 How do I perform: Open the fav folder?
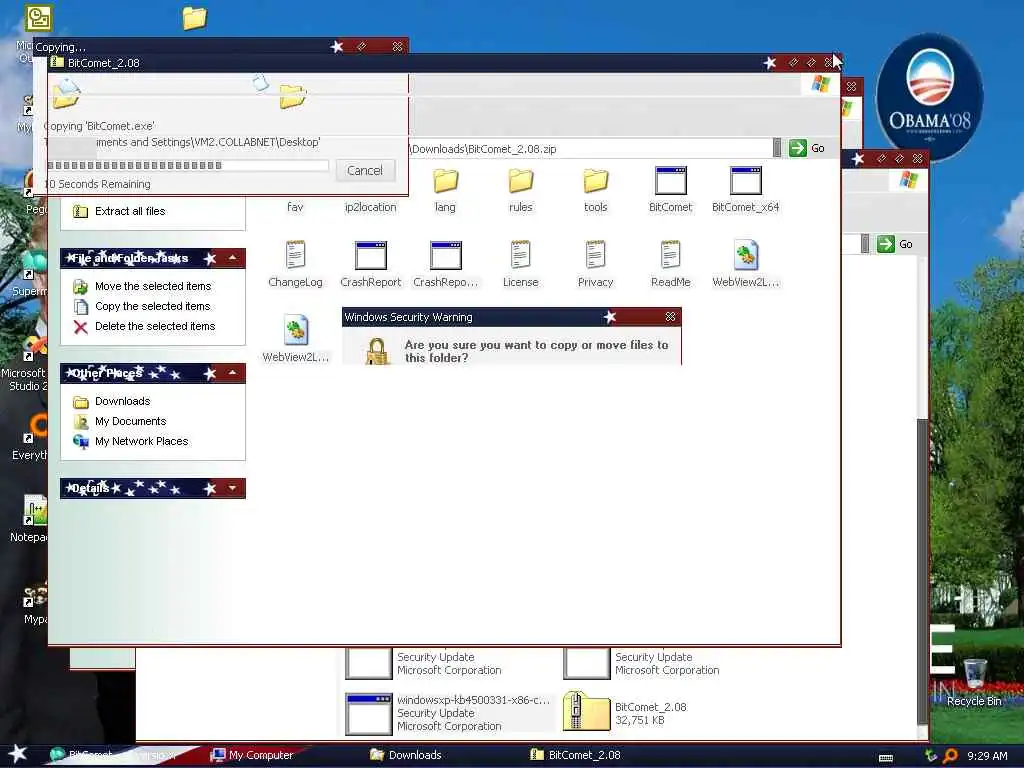(295, 206)
